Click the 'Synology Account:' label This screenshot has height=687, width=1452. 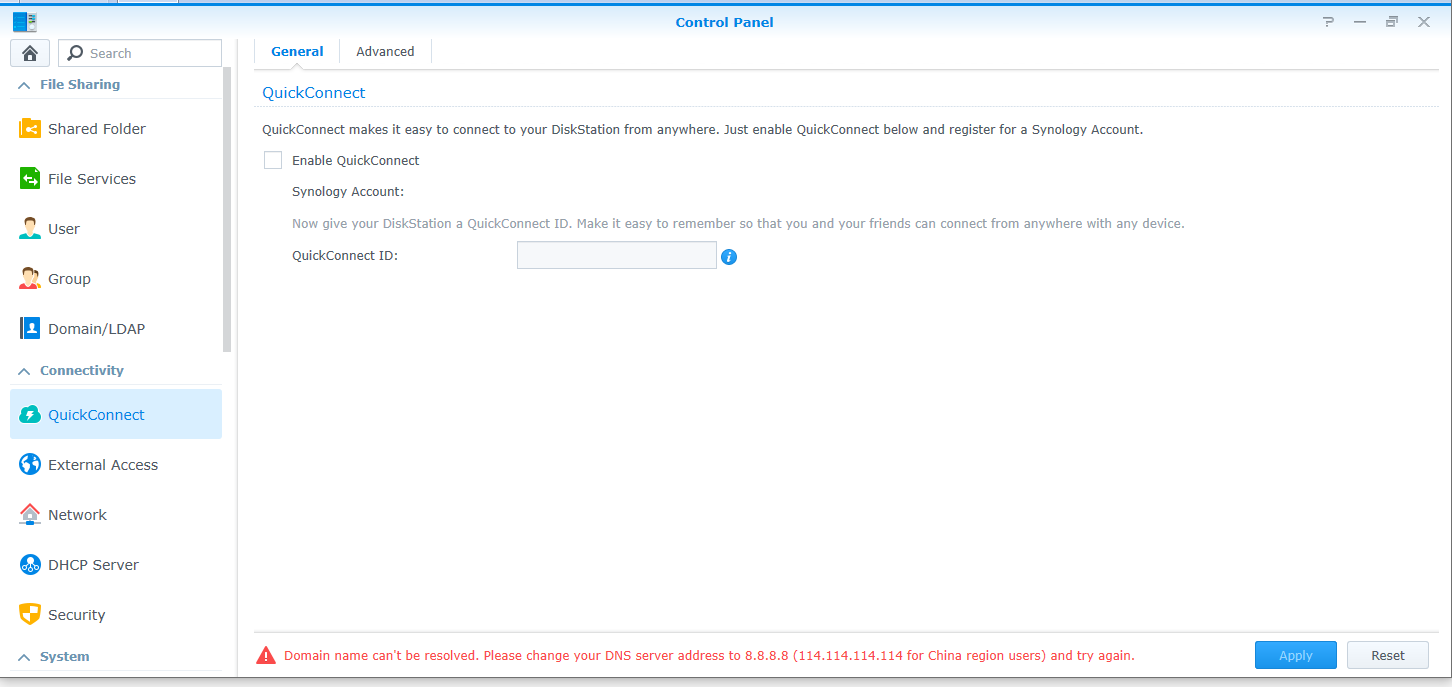(x=348, y=191)
